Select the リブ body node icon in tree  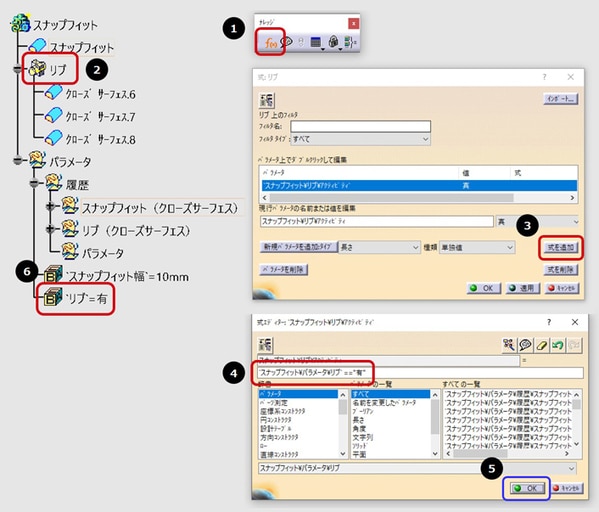[x=37, y=69]
